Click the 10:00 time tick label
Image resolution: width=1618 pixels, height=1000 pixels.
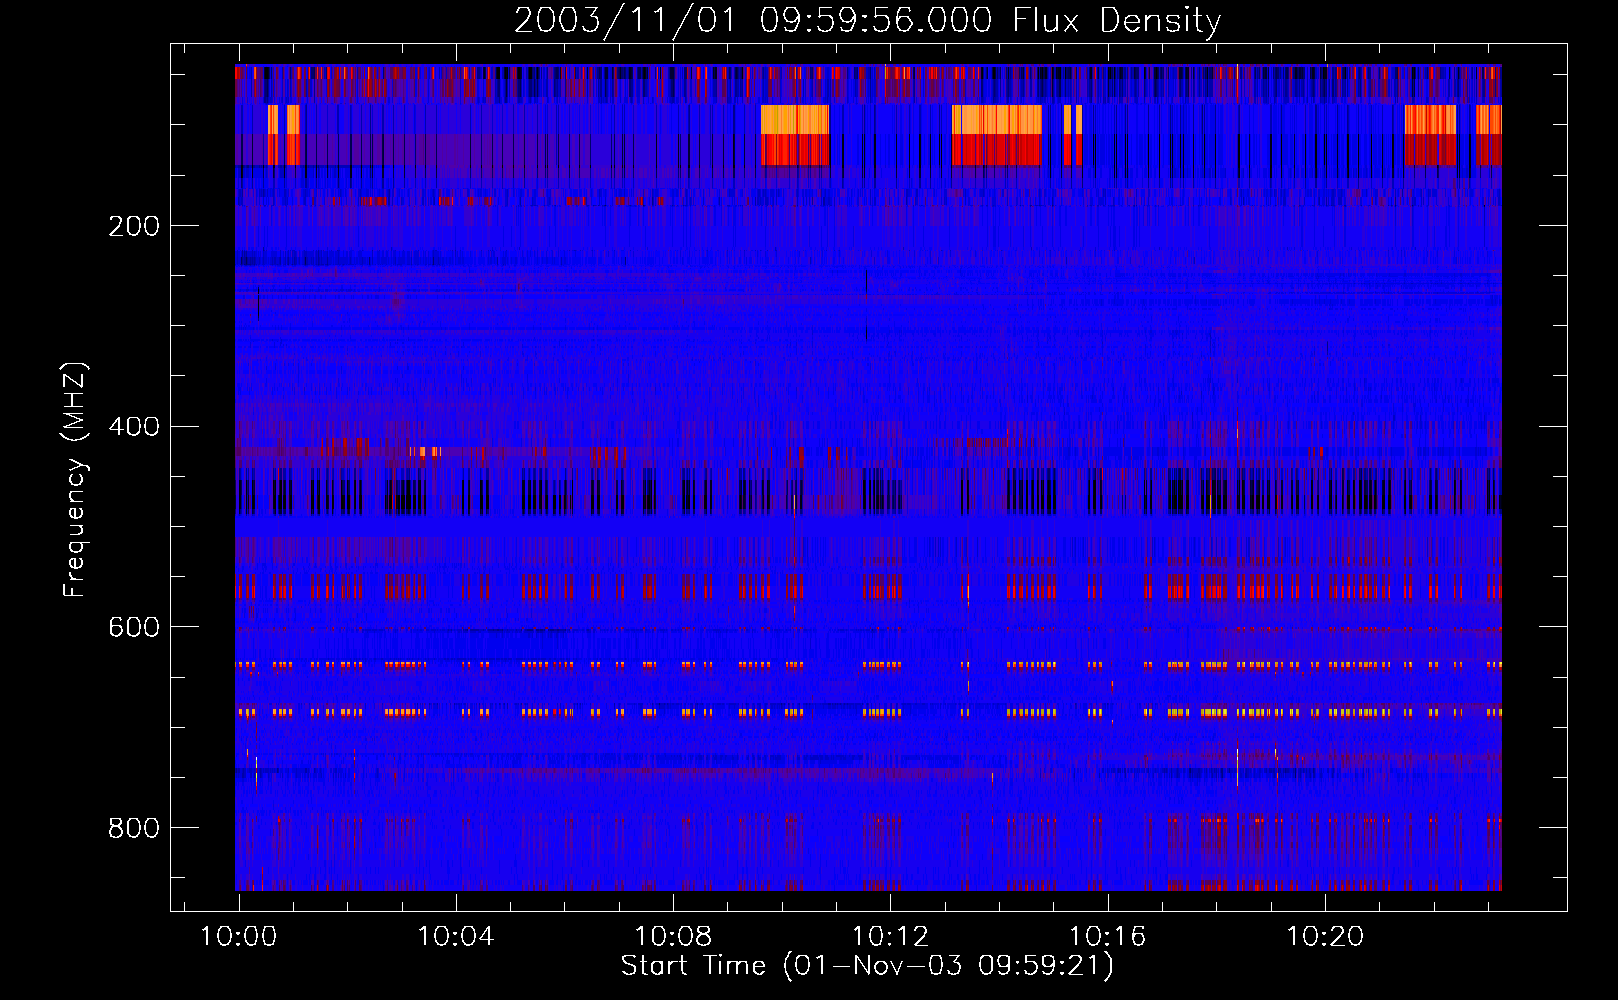coord(238,937)
